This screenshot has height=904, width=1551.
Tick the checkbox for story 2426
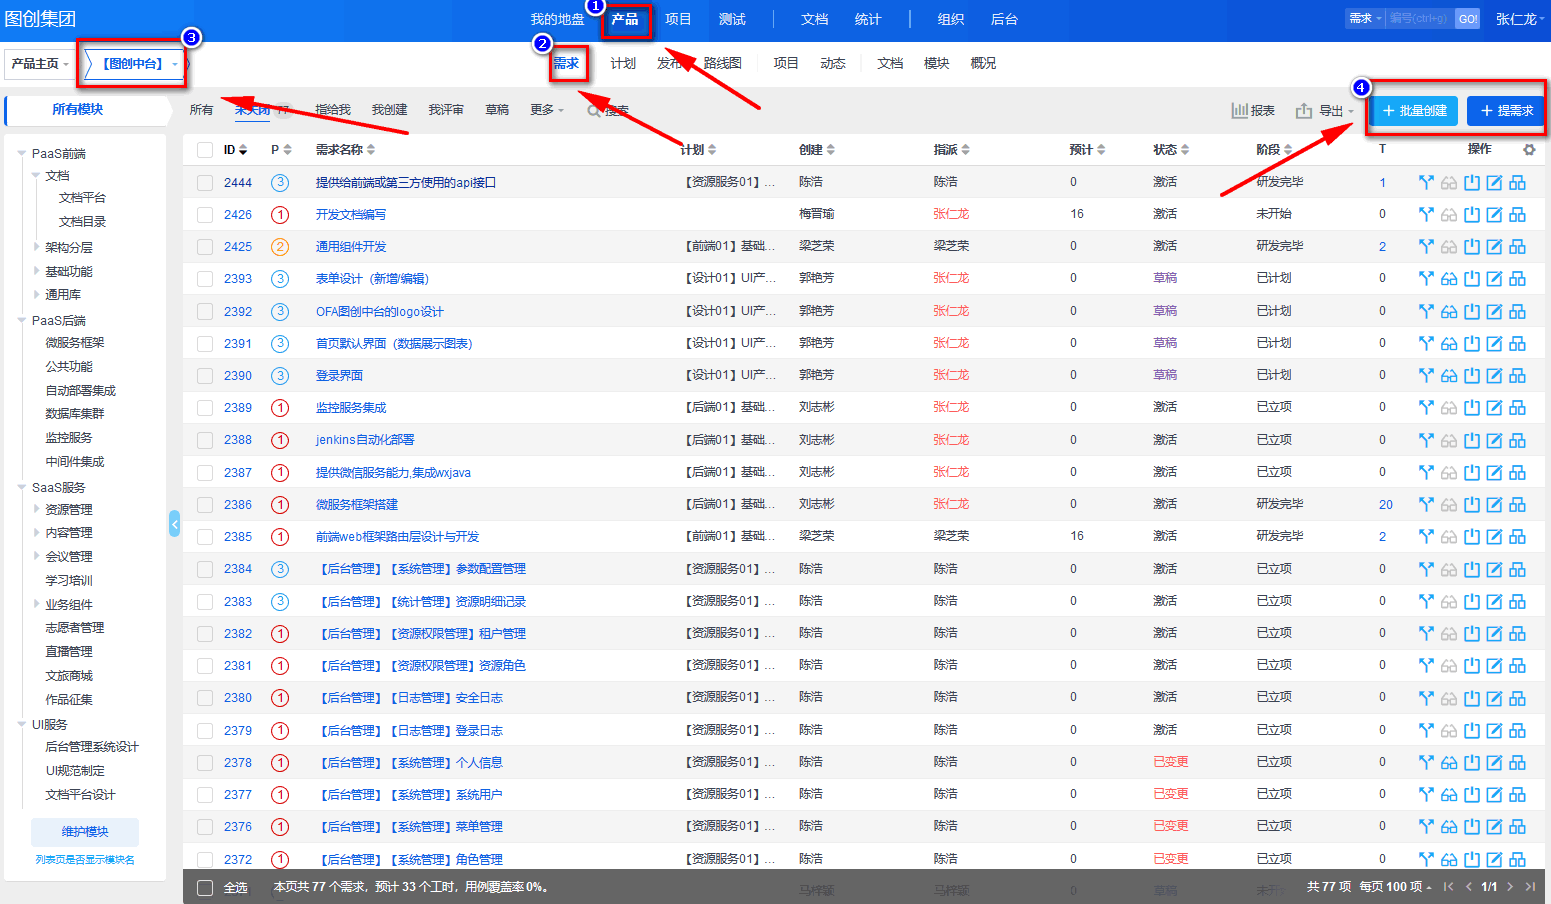[x=205, y=215]
